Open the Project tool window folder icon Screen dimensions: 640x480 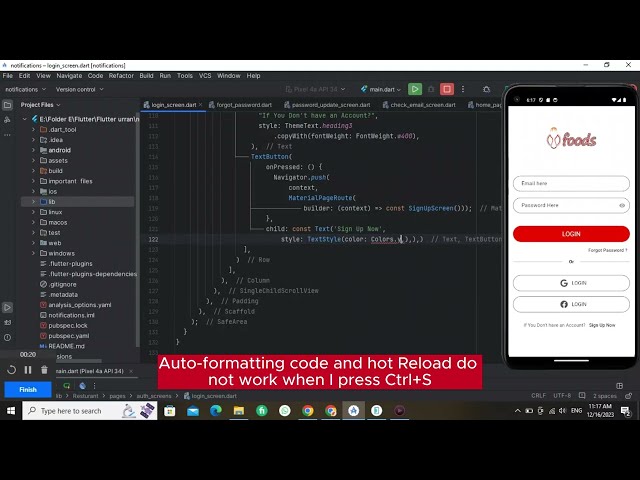[7, 105]
